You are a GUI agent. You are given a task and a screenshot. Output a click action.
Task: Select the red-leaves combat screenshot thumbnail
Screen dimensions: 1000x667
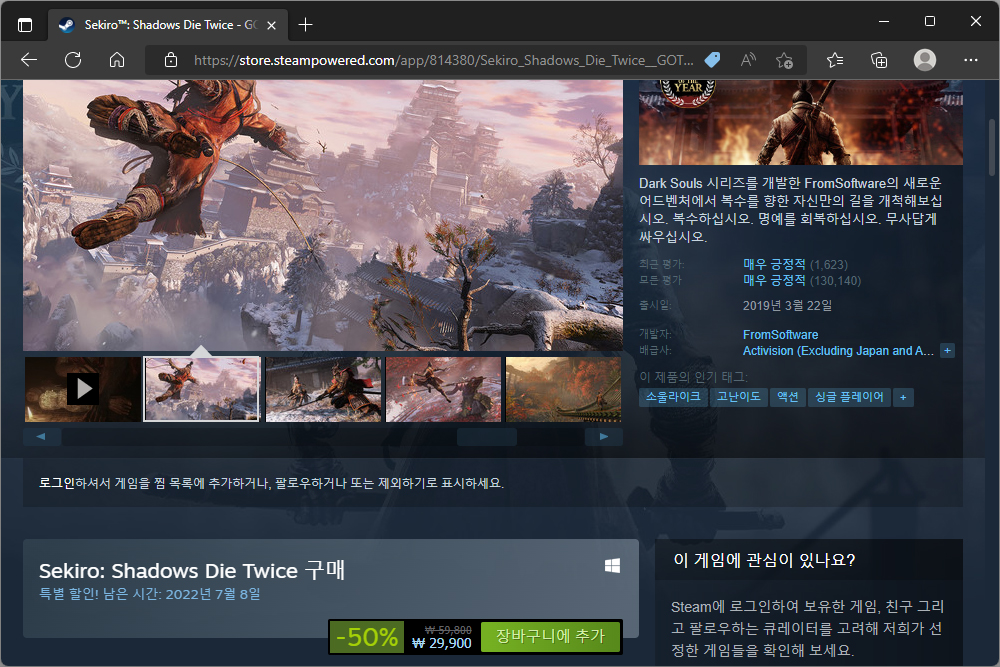click(x=443, y=389)
